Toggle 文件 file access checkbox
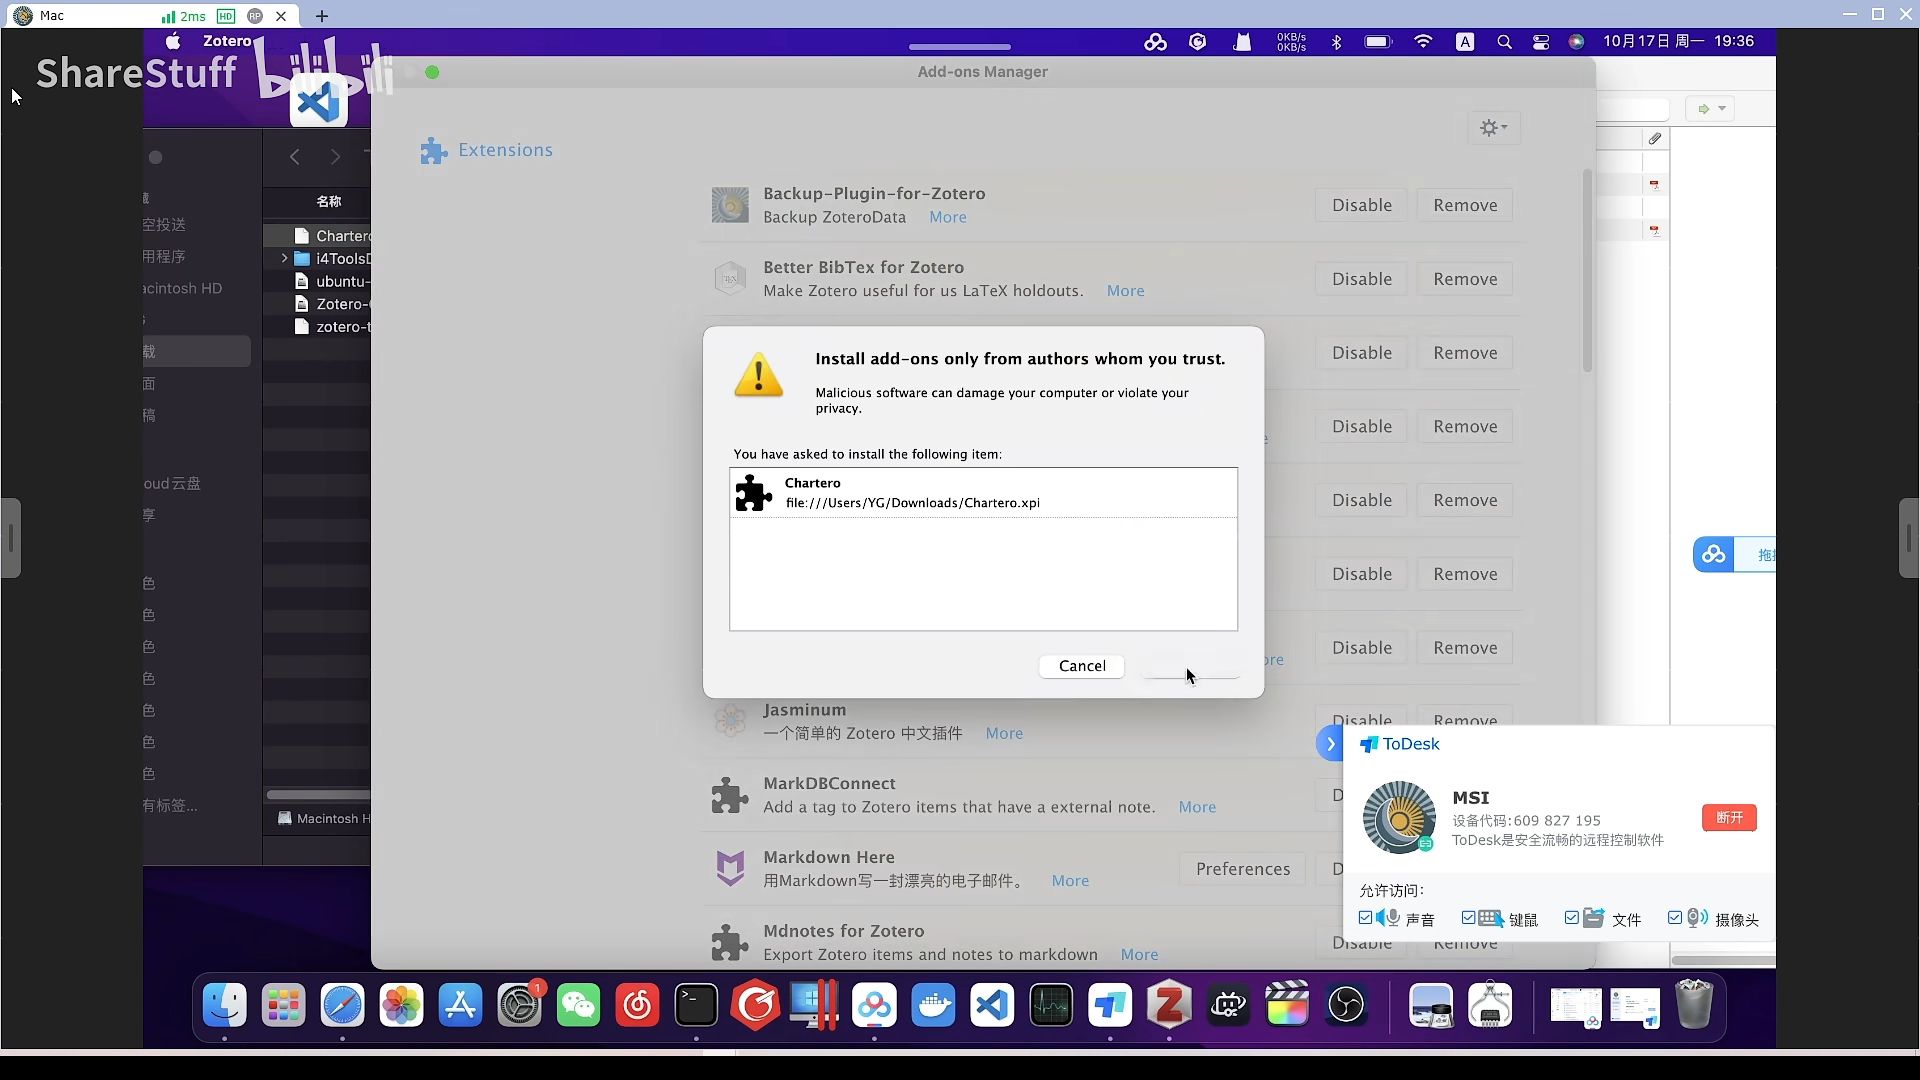The height and width of the screenshot is (1080, 1920). [x=1571, y=918]
